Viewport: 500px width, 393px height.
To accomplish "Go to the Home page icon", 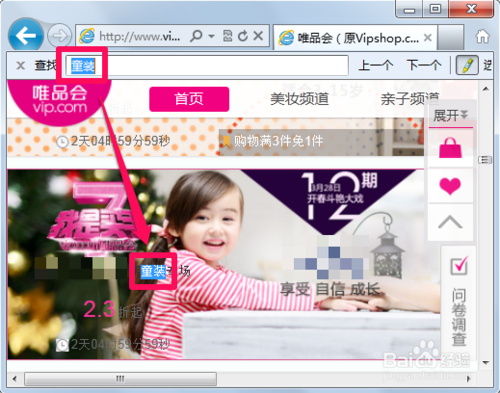I will pos(482,36).
